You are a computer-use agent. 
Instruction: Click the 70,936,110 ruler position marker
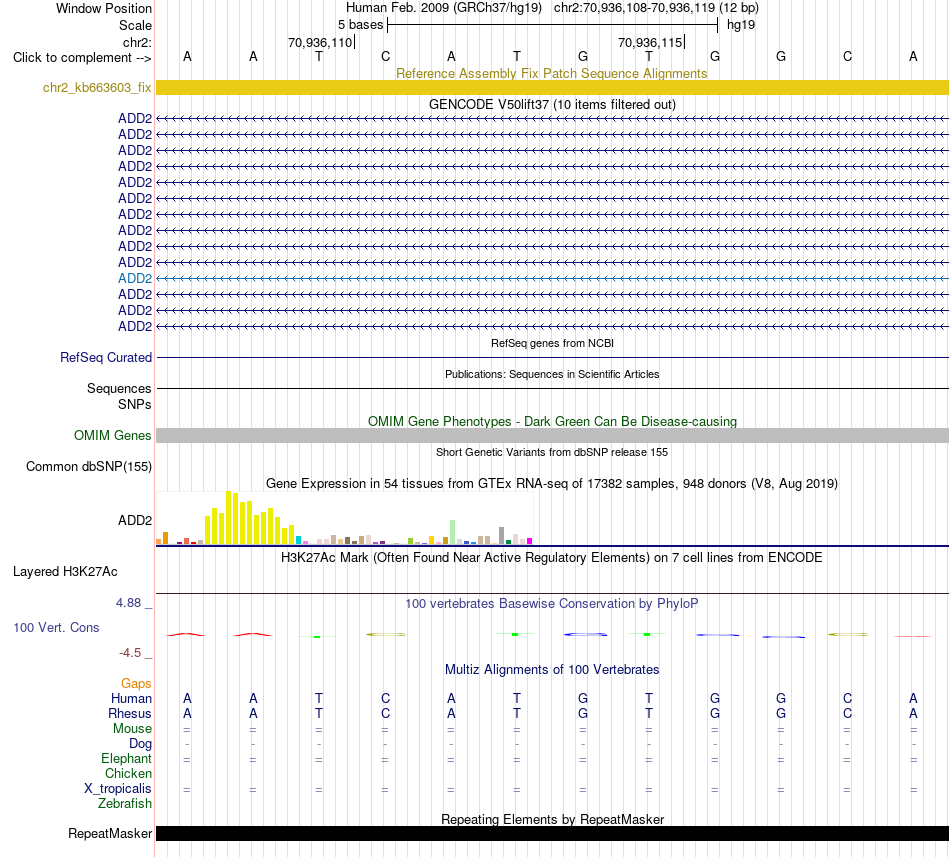tap(320, 42)
